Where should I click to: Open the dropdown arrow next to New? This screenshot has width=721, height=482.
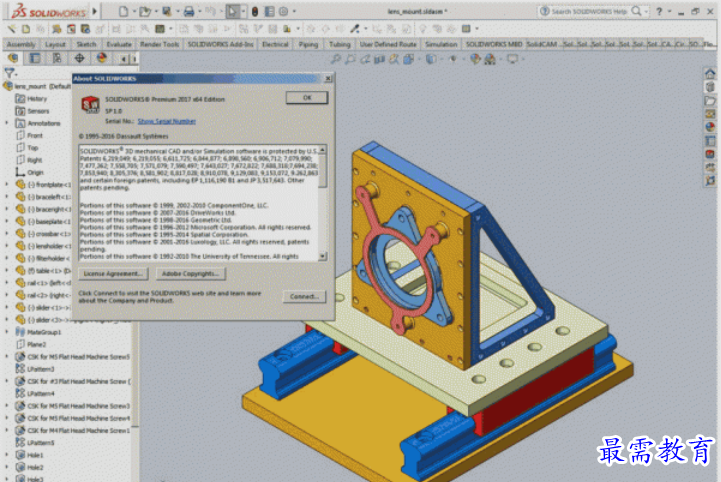tap(134, 11)
